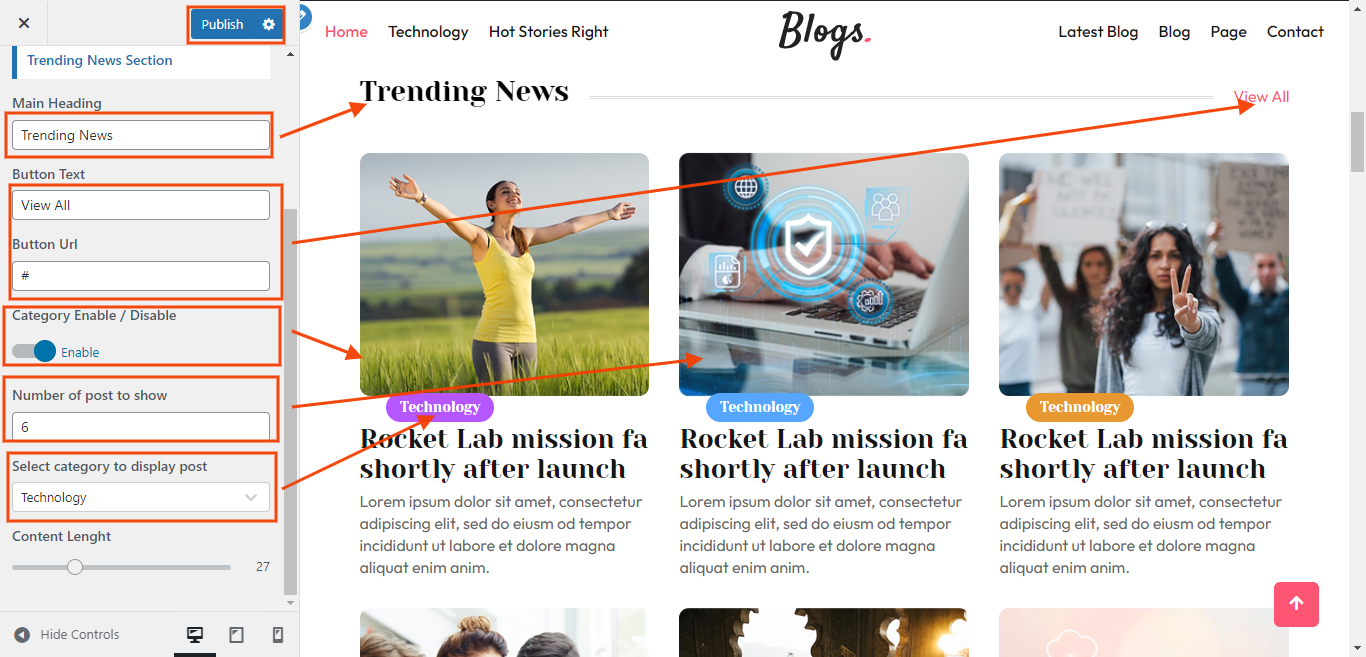Click the View All link

pyautogui.click(x=1261, y=97)
